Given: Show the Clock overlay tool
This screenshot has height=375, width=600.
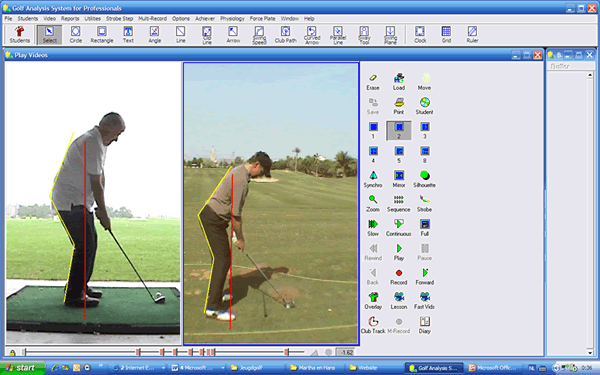Looking at the screenshot, I should tap(420, 35).
